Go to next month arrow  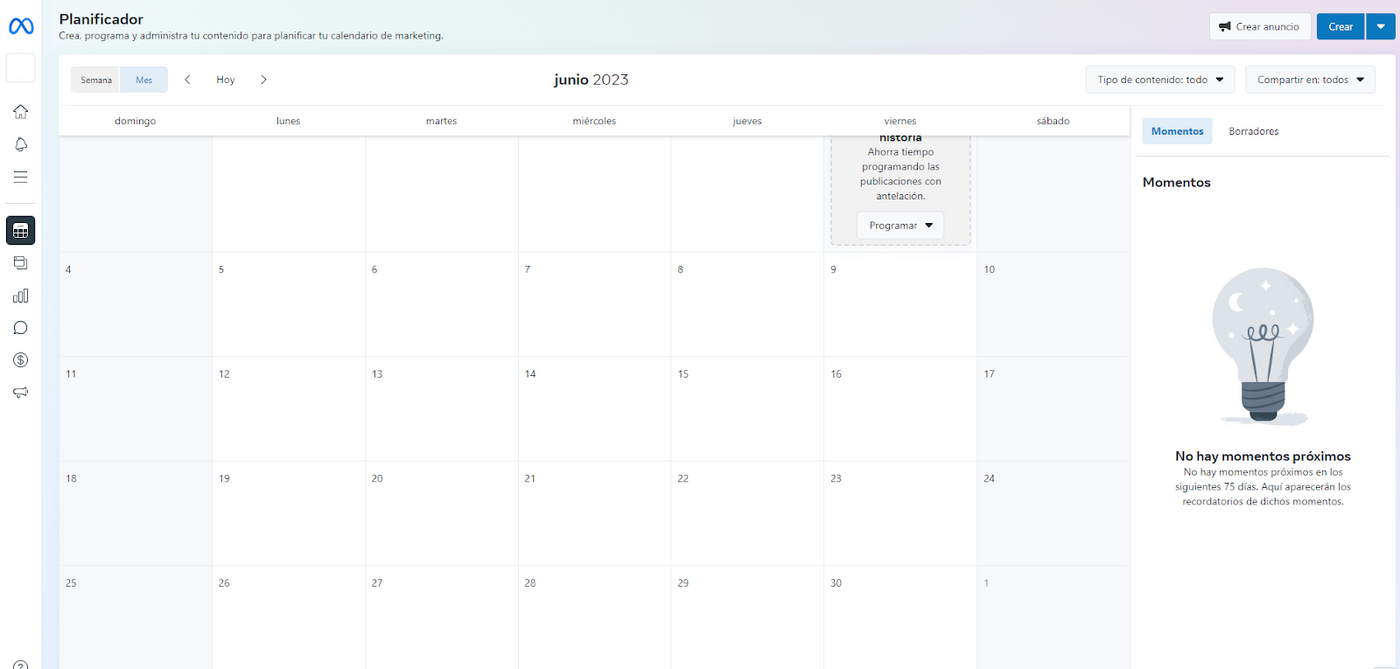(264, 80)
